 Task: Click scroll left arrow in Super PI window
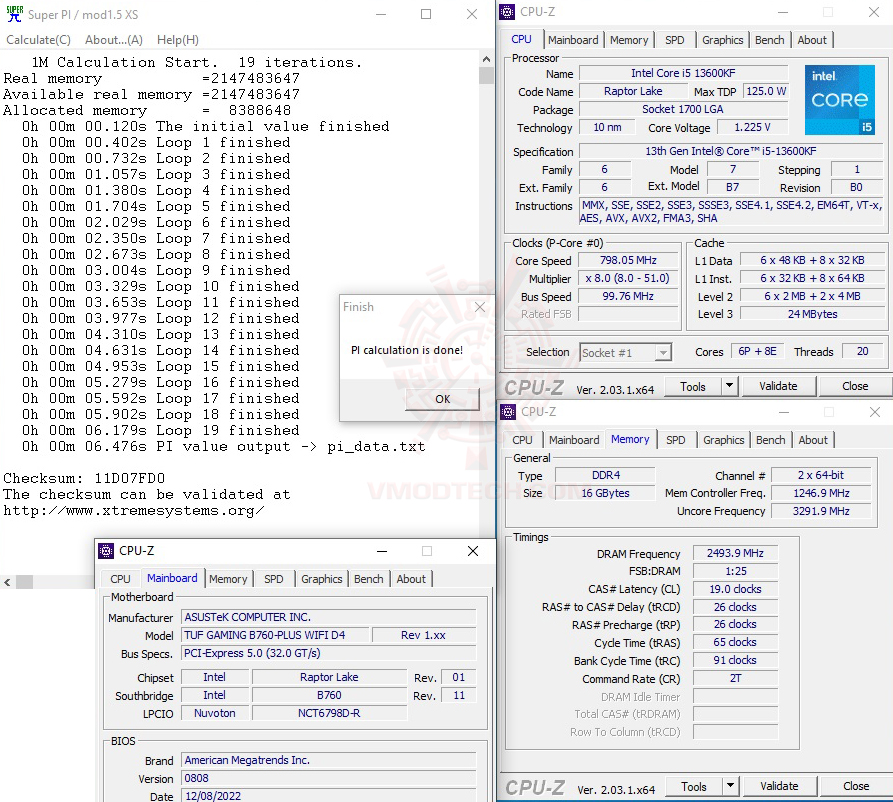click(x=7, y=582)
